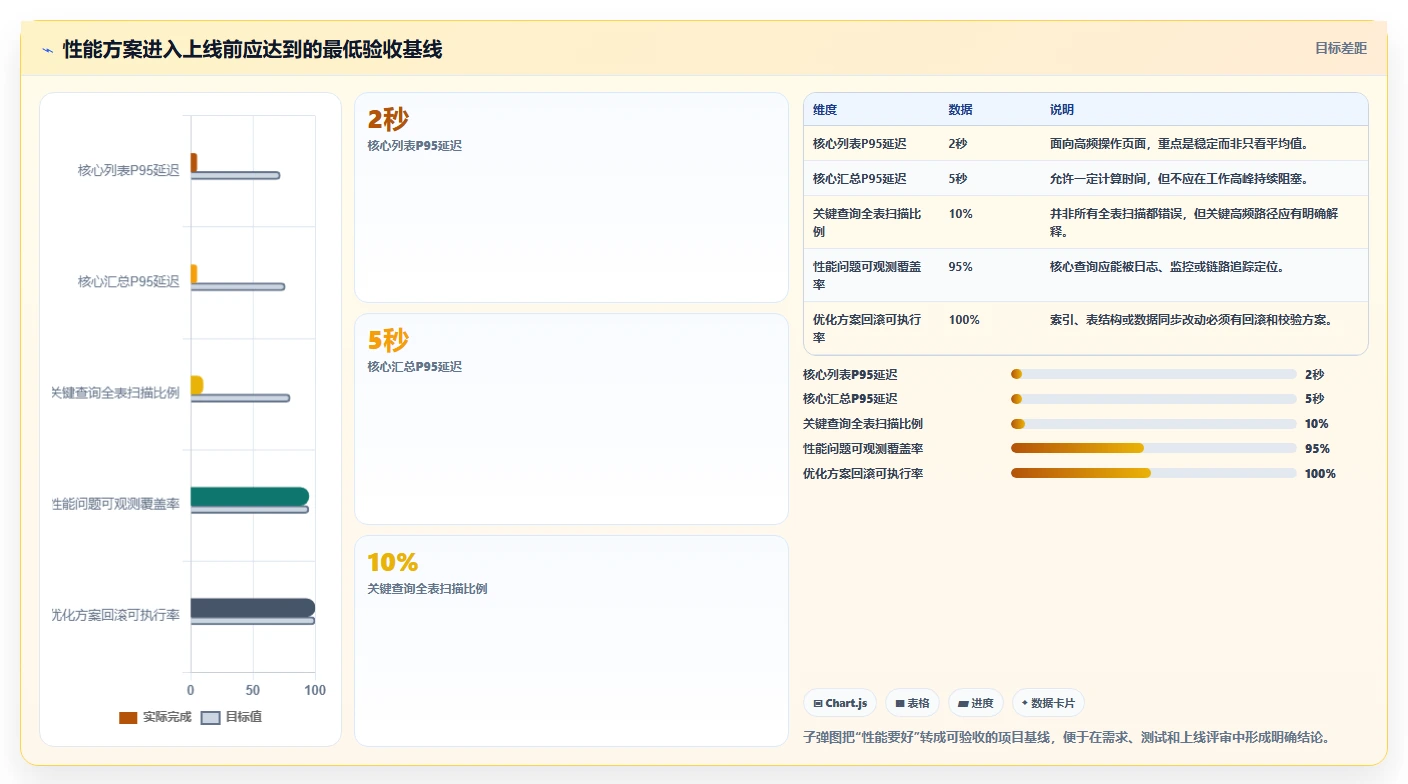Click the yellow 关键查询全表扫描比例 chart bar
Screen dimensions: 1408x784
(197, 385)
